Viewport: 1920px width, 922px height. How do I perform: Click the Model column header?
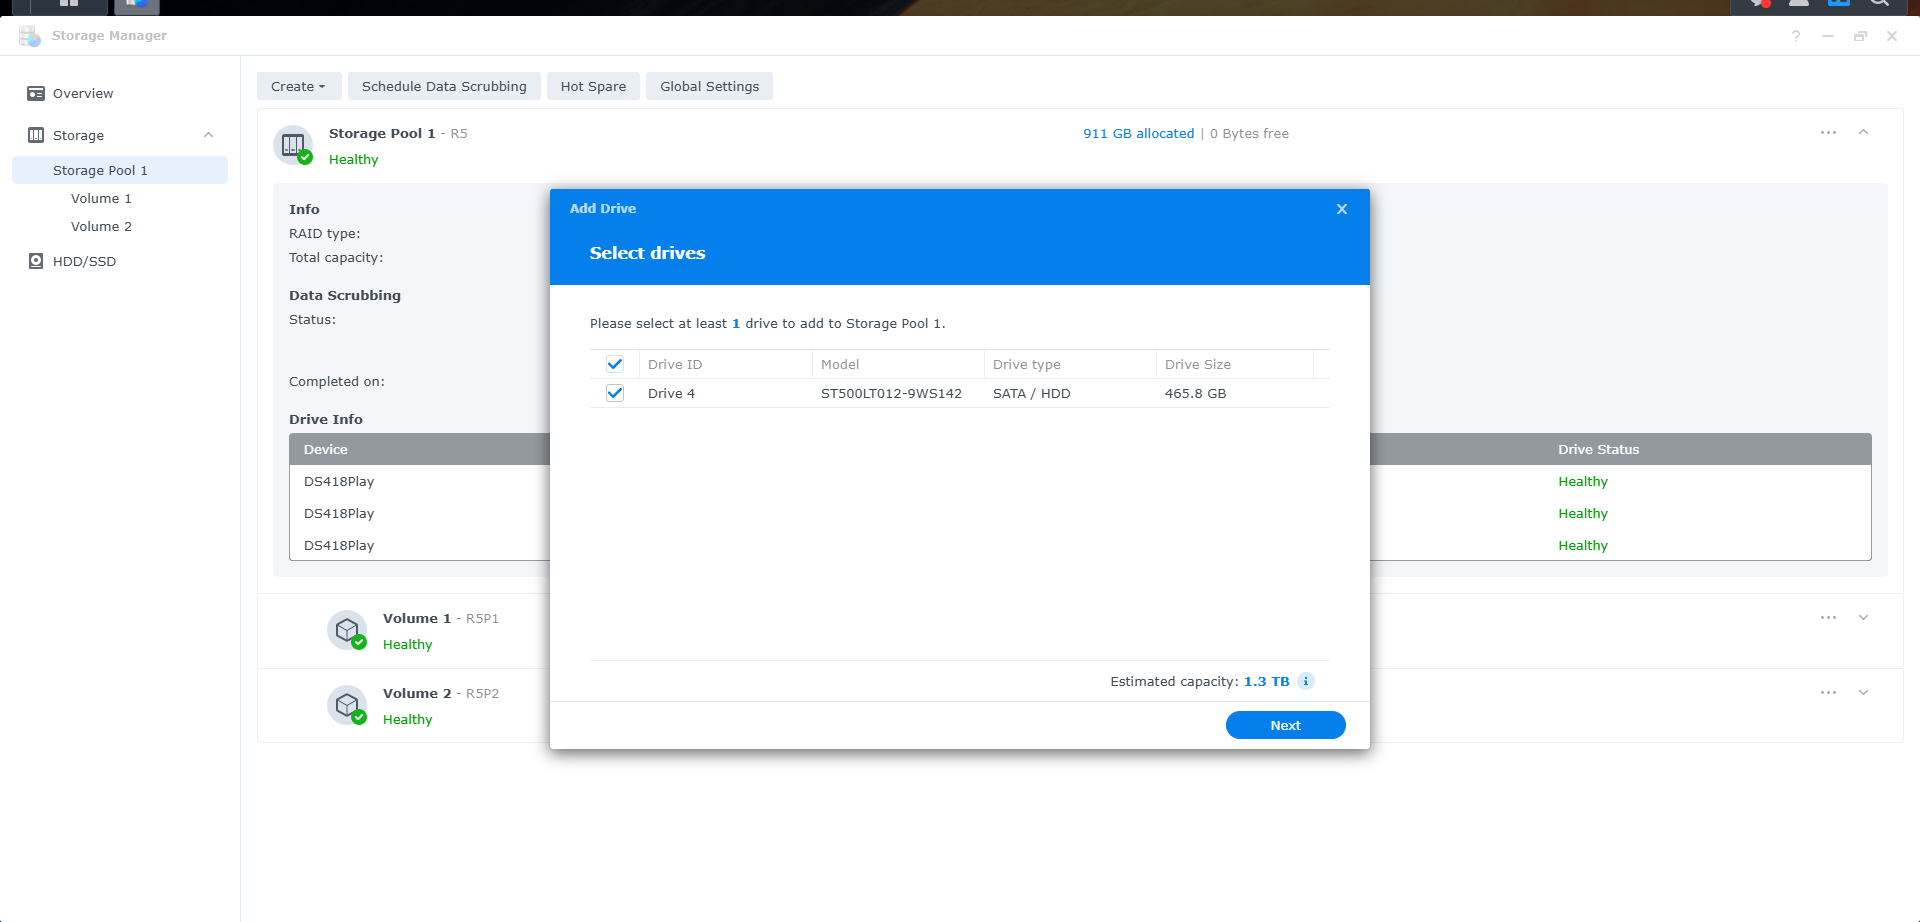(898, 364)
